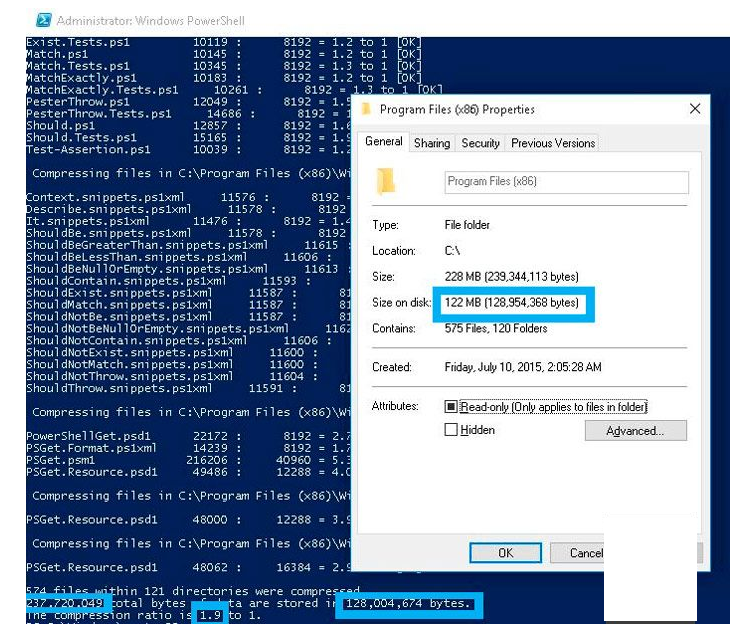The width and height of the screenshot is (735, 626).
Task: Click the Exist.Tests.ps1 output line
Action: [x=224, y=42]
